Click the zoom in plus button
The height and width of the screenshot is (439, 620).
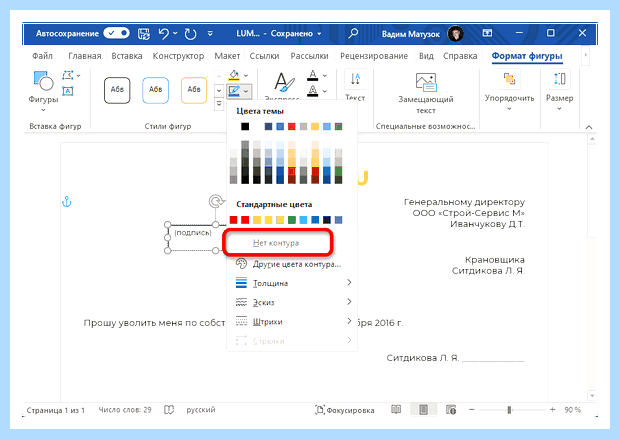pyautogui.click(x=552, y=410)
